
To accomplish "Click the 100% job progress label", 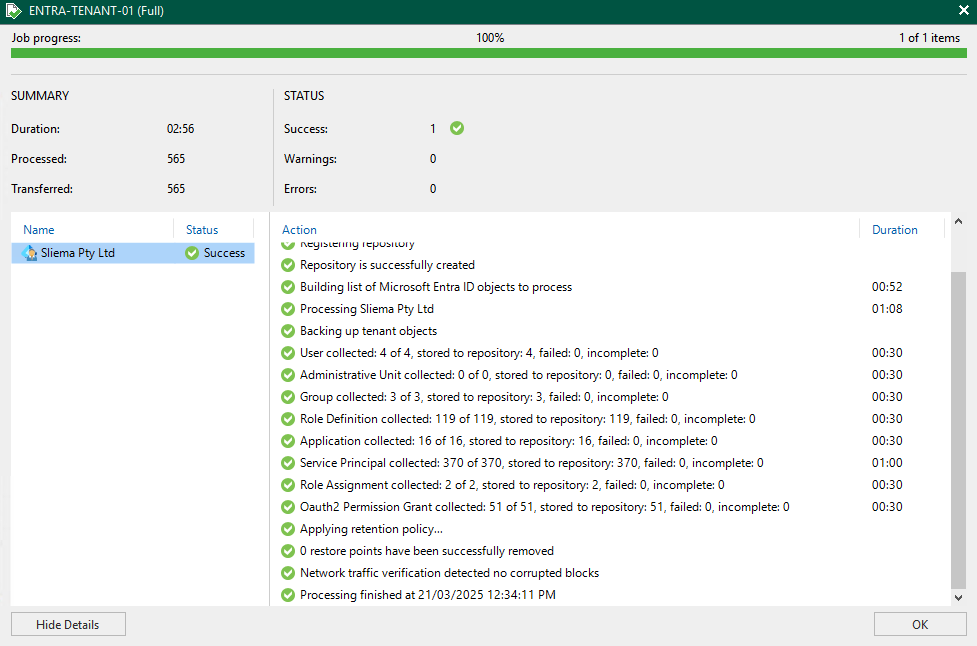I will [x=490, y=38].
